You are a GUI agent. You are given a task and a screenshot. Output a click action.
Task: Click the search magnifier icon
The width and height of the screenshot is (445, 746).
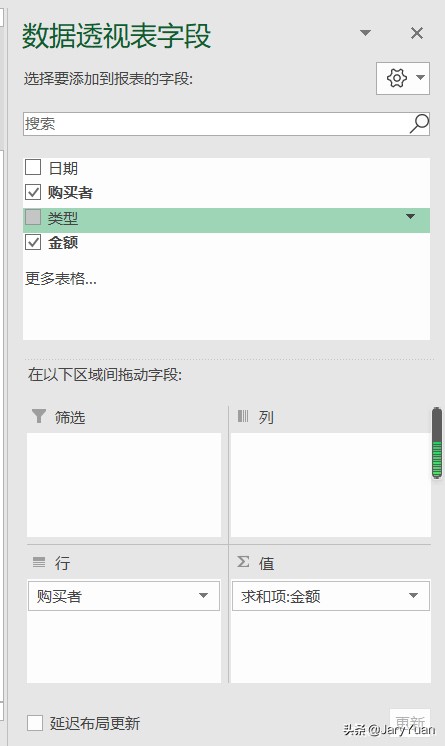pyautogui.click(x=419, y=124)
